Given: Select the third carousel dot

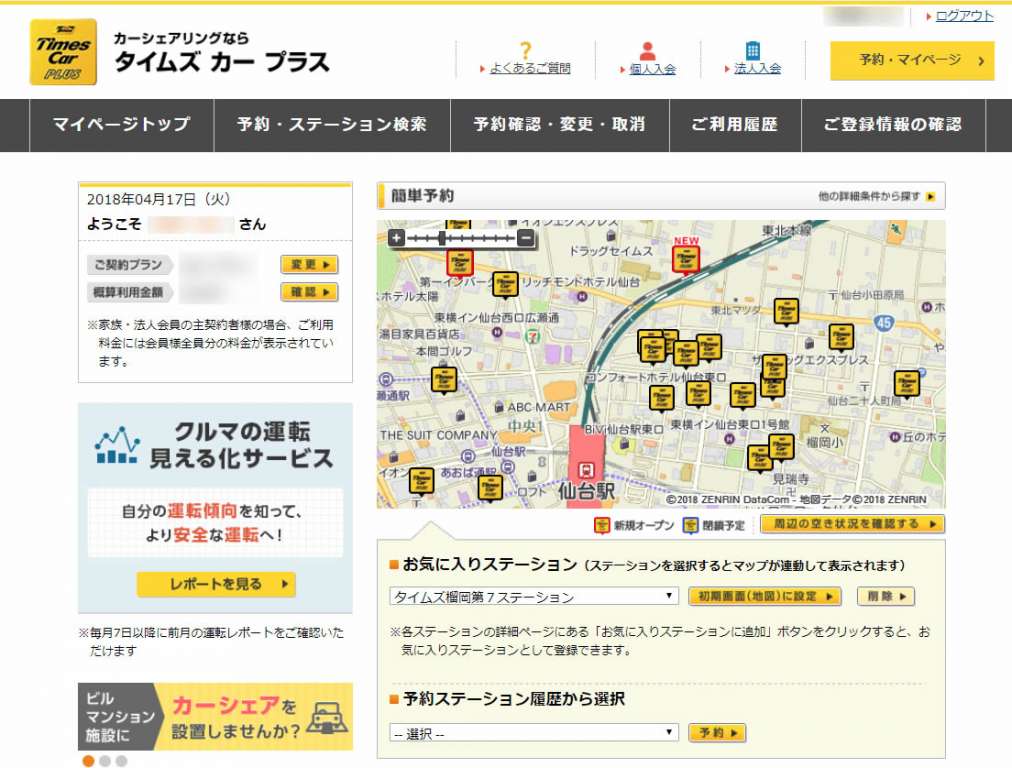Looking at the screenshot, I should (x=121, y=761).
